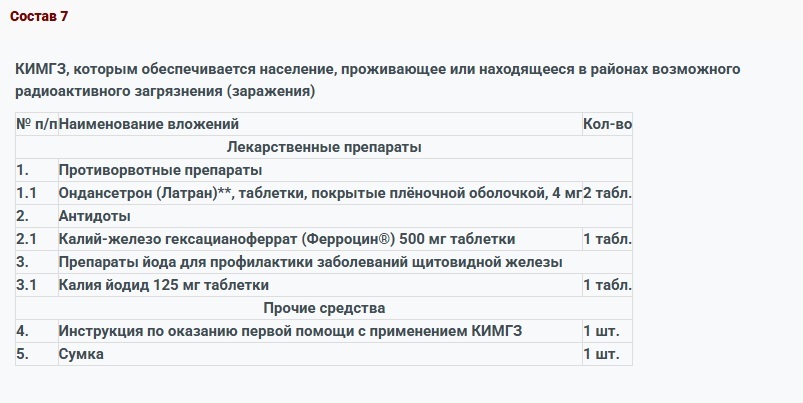Click the Сумка '1 шт.' quantity cell
The width and height of the screenshot is (803, 403).
pyautogui.click(x=607, y=354)
